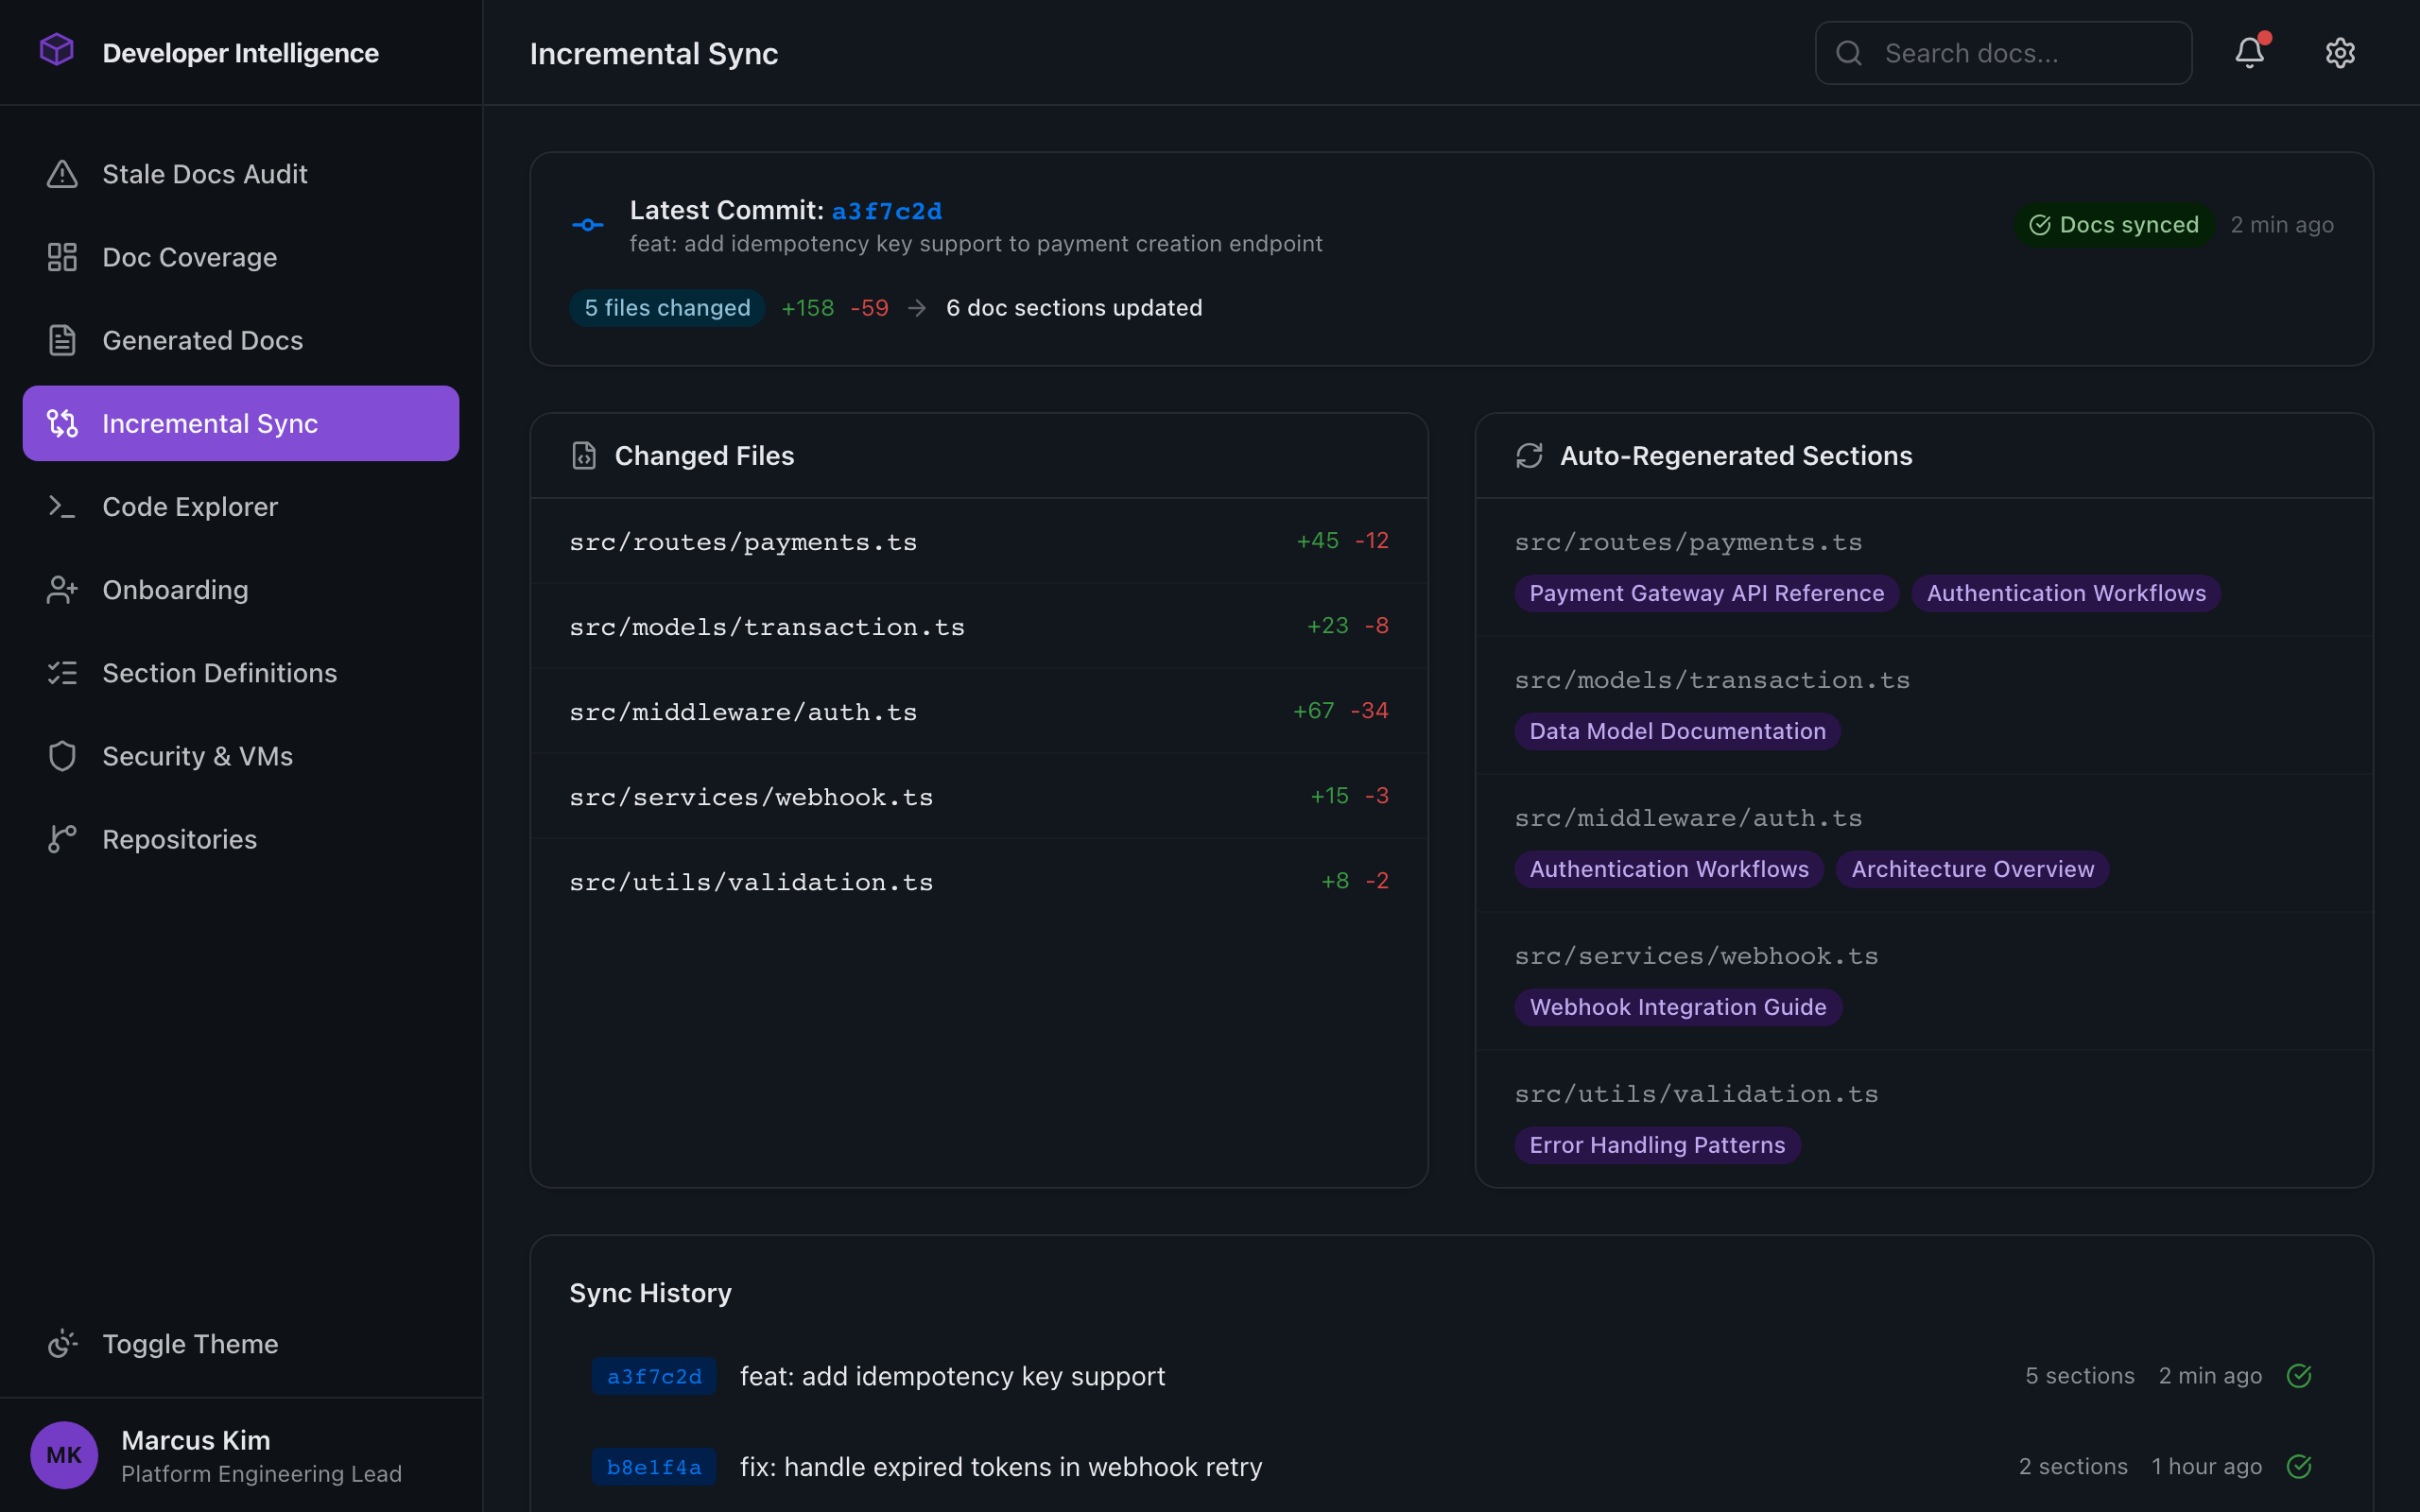Click the Auto-Regenerated Sections refresh icon

(x=1529, y=455)
